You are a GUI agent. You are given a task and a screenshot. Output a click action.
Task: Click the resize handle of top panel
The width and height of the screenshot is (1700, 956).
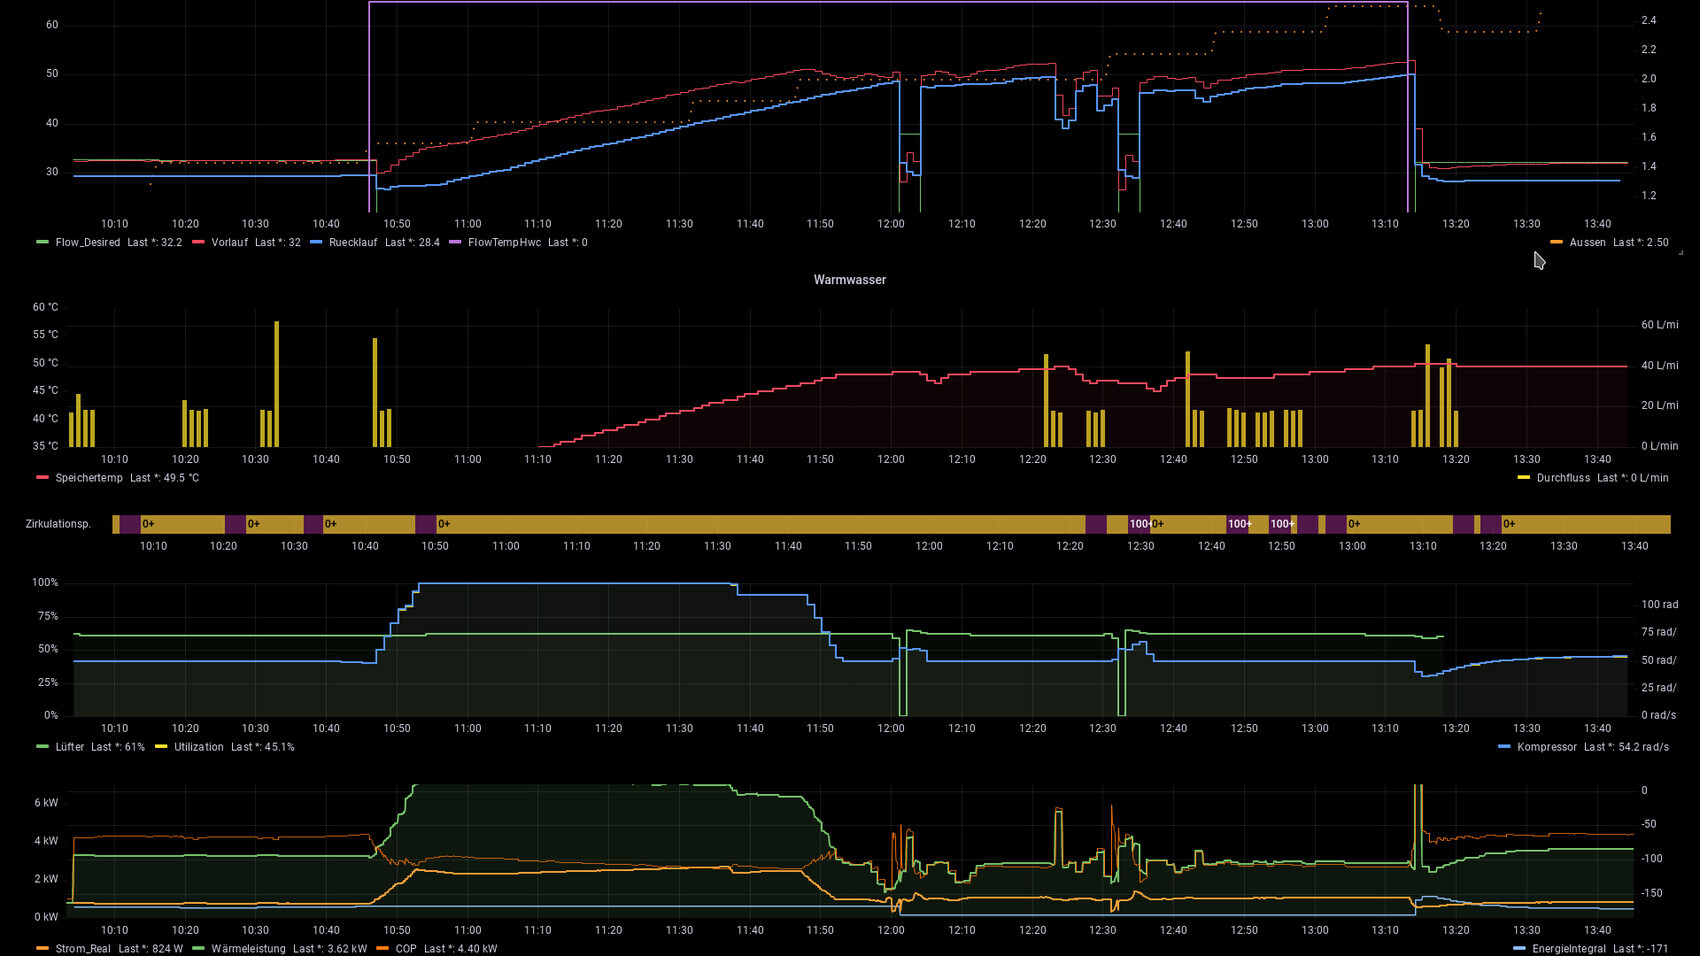click(x=1680, y=253)
